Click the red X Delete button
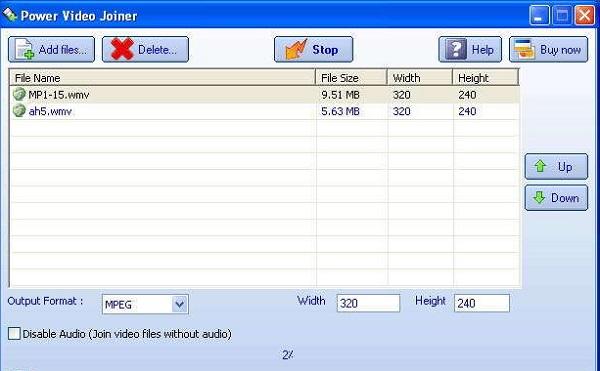 (145, 49)
